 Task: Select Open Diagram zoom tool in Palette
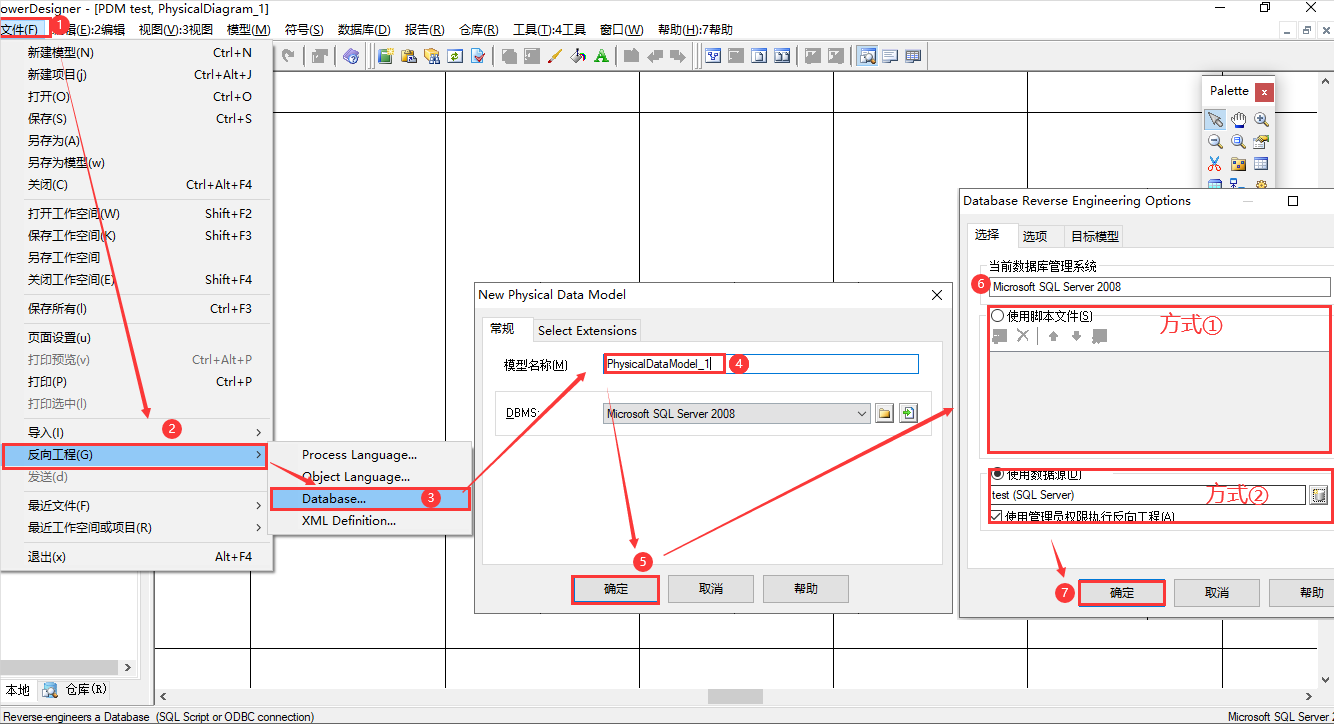1238,142
